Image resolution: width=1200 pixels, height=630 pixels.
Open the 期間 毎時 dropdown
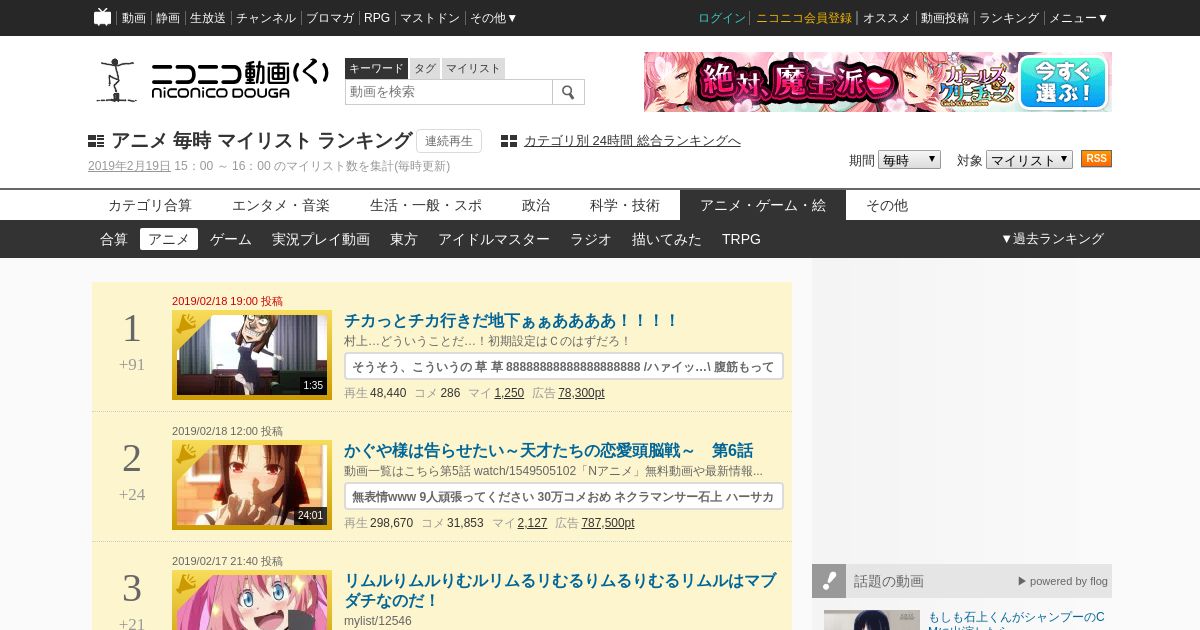[909, 160]
